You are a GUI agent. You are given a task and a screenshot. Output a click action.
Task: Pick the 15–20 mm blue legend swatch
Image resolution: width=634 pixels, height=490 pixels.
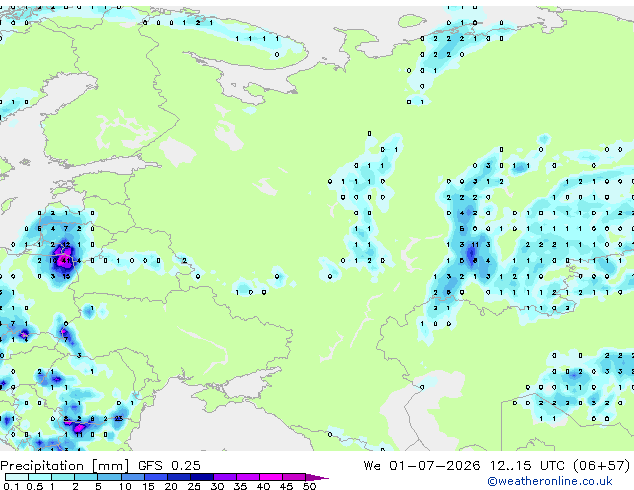pos(155,477)
